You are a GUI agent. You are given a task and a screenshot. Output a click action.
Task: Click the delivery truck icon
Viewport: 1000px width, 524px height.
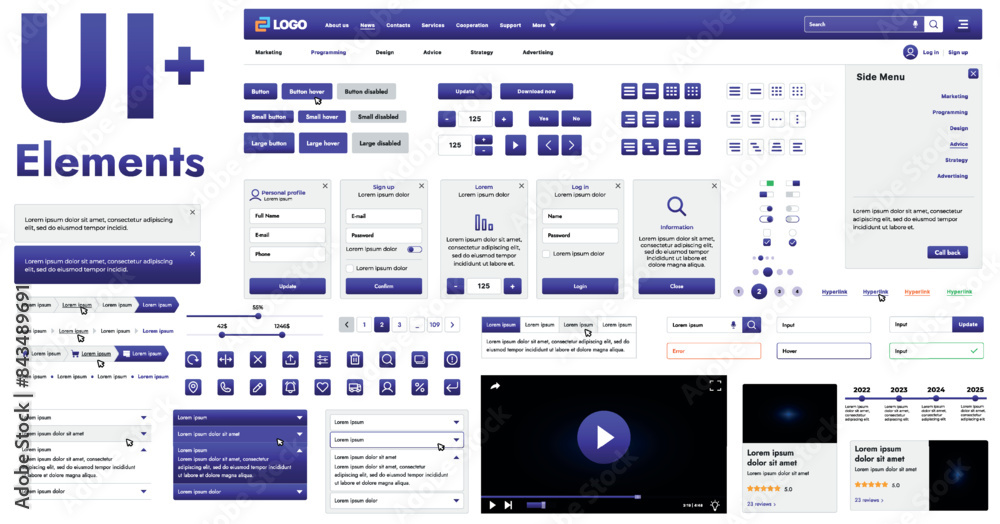pyautogui.click(x=355, y=387)
